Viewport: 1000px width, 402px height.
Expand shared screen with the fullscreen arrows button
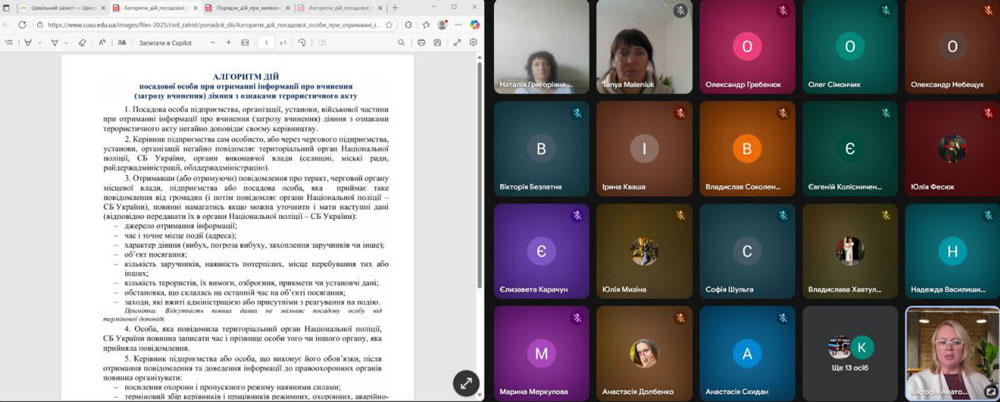466,382
